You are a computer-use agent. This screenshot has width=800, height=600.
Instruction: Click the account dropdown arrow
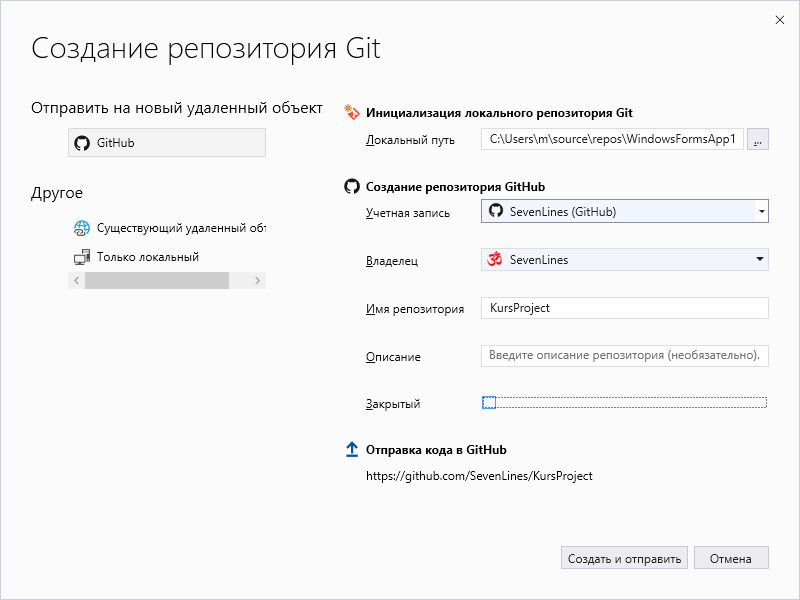[762, 211]
